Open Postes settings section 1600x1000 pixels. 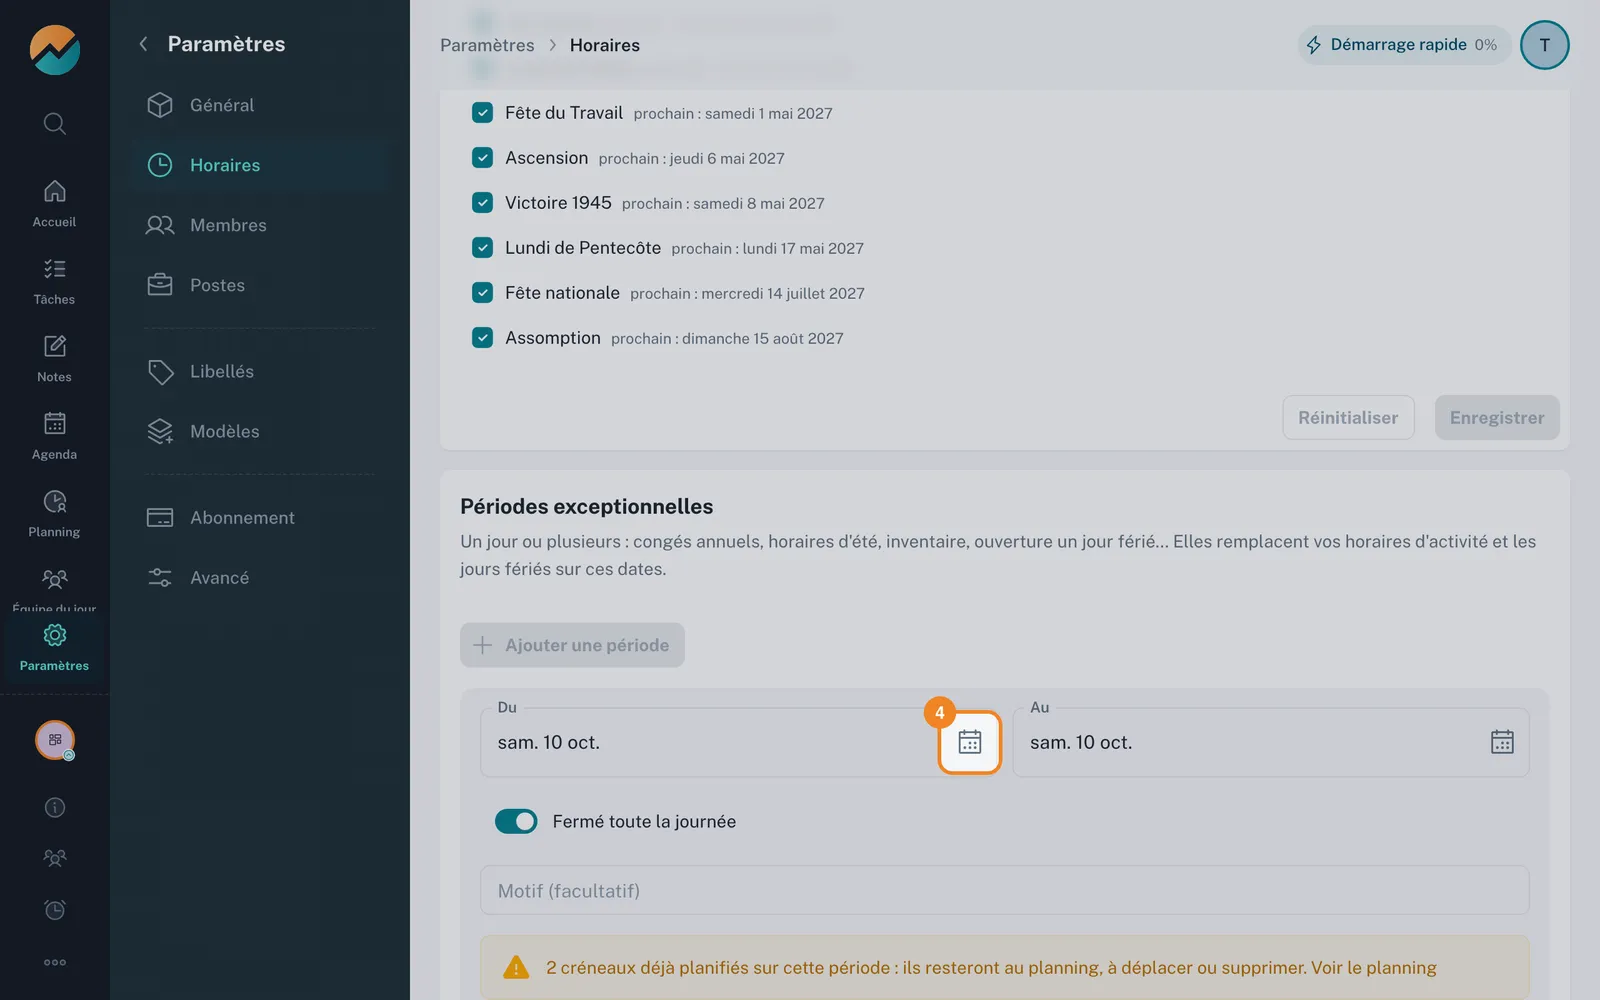(260, 285)
